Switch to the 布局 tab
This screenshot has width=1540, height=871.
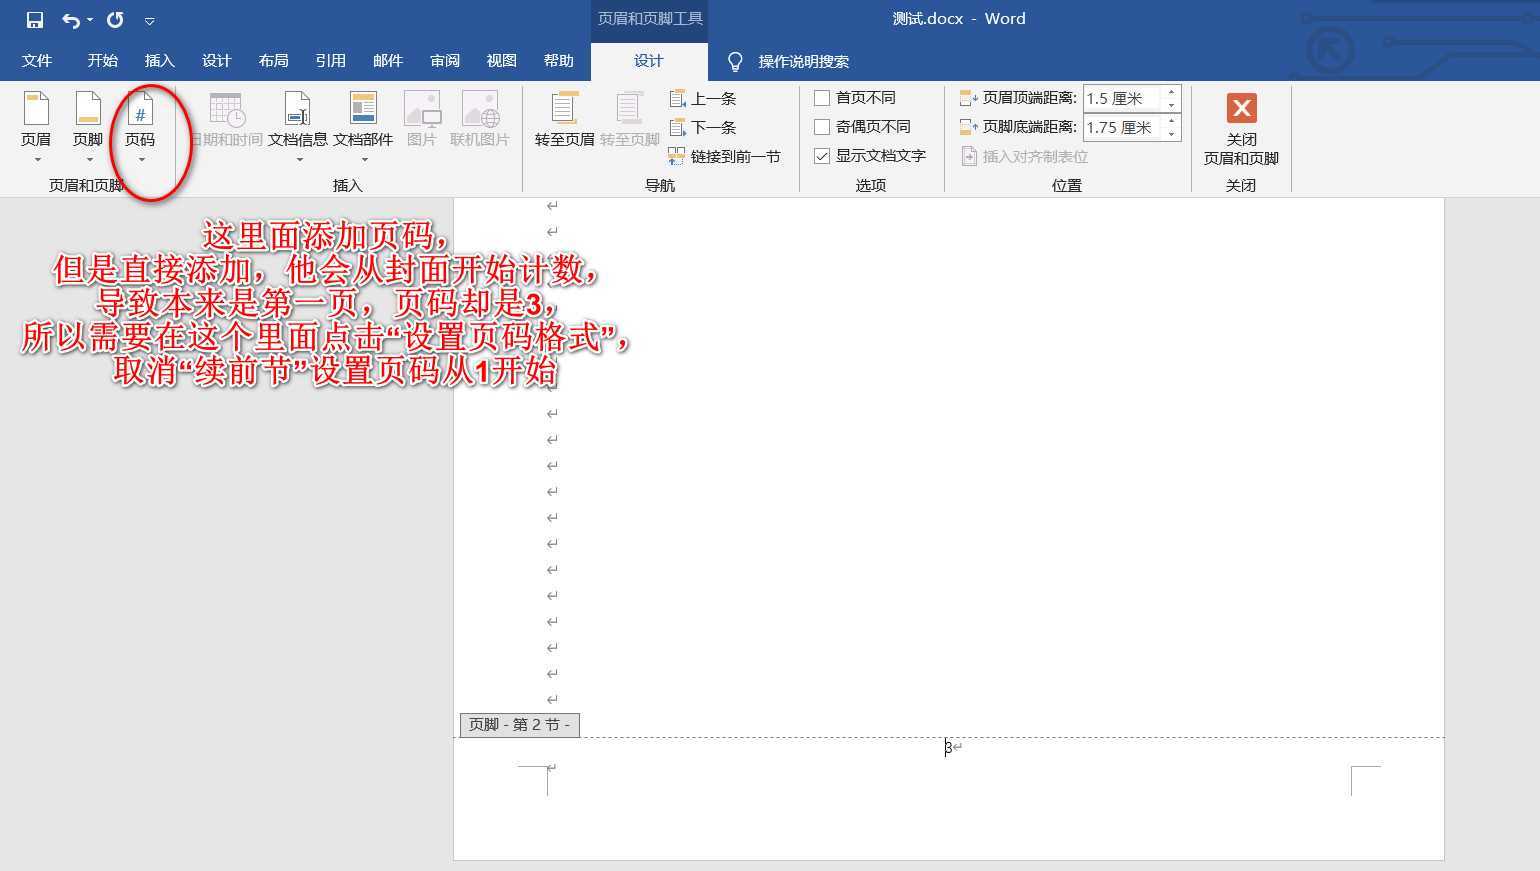coord(274,61)
